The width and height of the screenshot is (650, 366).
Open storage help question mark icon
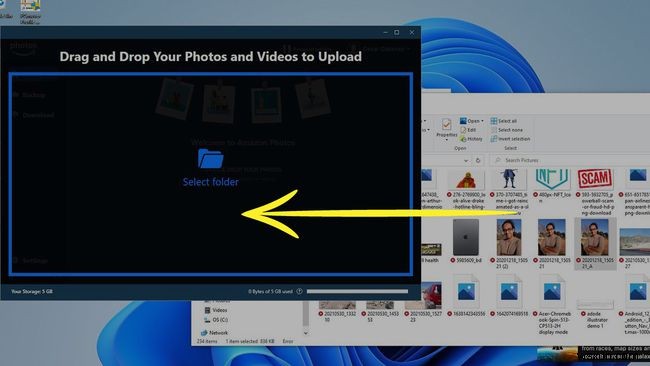point(299,291)
